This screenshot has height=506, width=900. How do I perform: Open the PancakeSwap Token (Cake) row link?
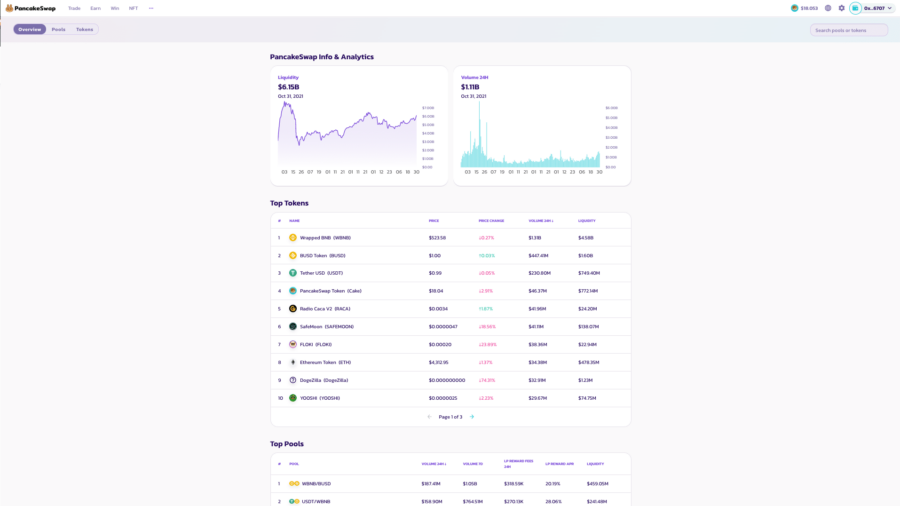330,291
